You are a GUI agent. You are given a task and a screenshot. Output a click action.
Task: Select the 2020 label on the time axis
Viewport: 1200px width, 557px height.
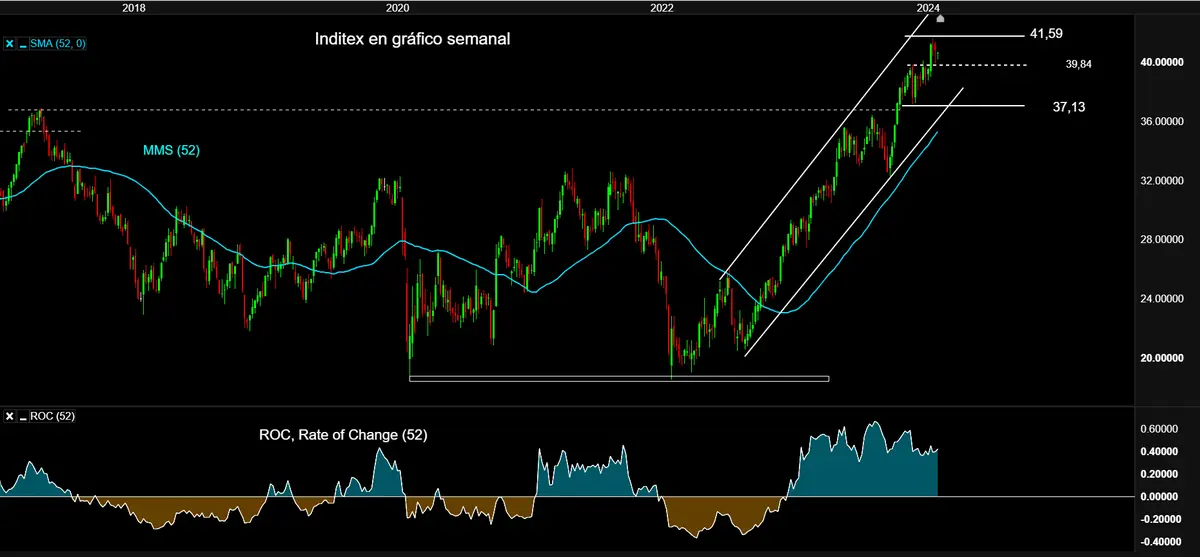(x=397, y=7)
